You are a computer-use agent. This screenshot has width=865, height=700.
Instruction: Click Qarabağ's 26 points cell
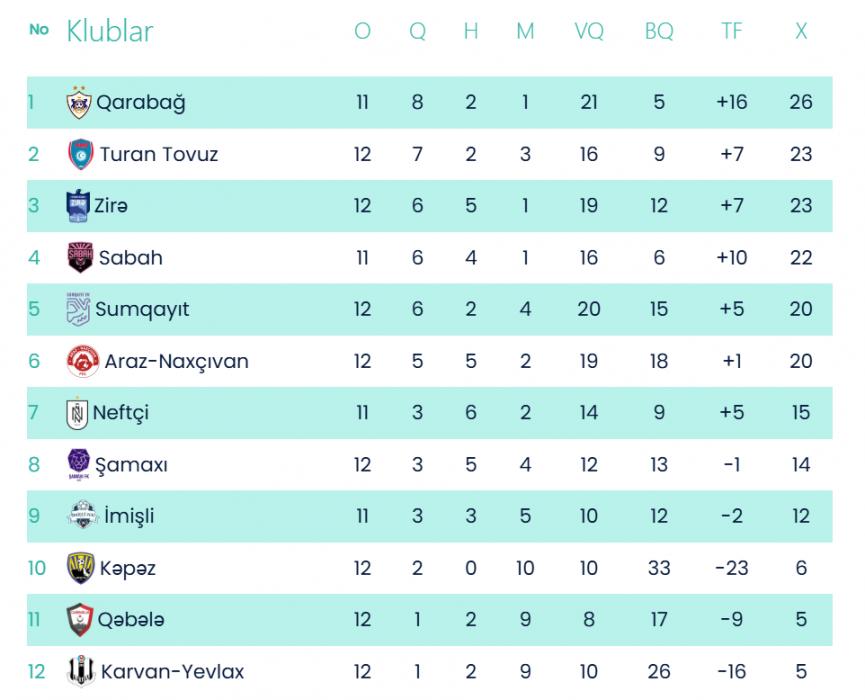800,102
